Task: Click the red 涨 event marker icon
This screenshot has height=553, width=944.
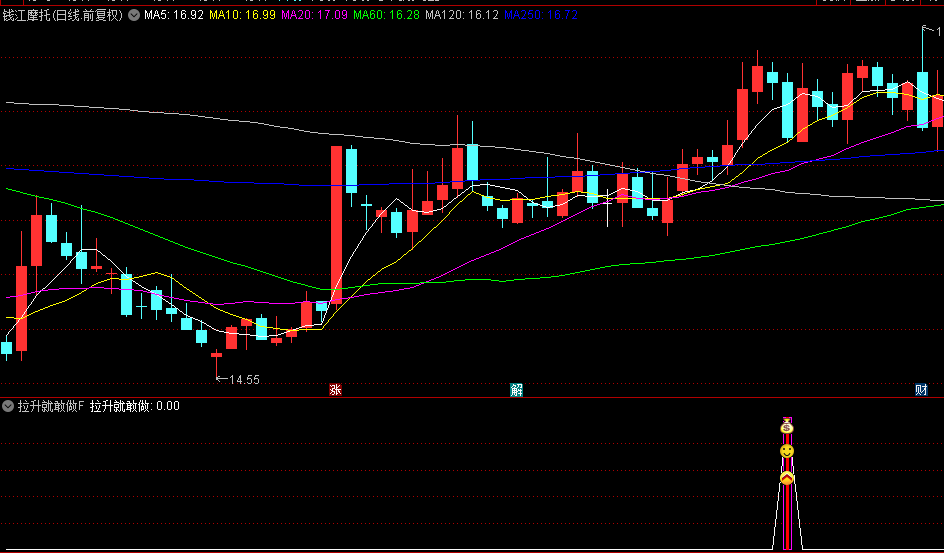Action: click(x=335, y=389)
